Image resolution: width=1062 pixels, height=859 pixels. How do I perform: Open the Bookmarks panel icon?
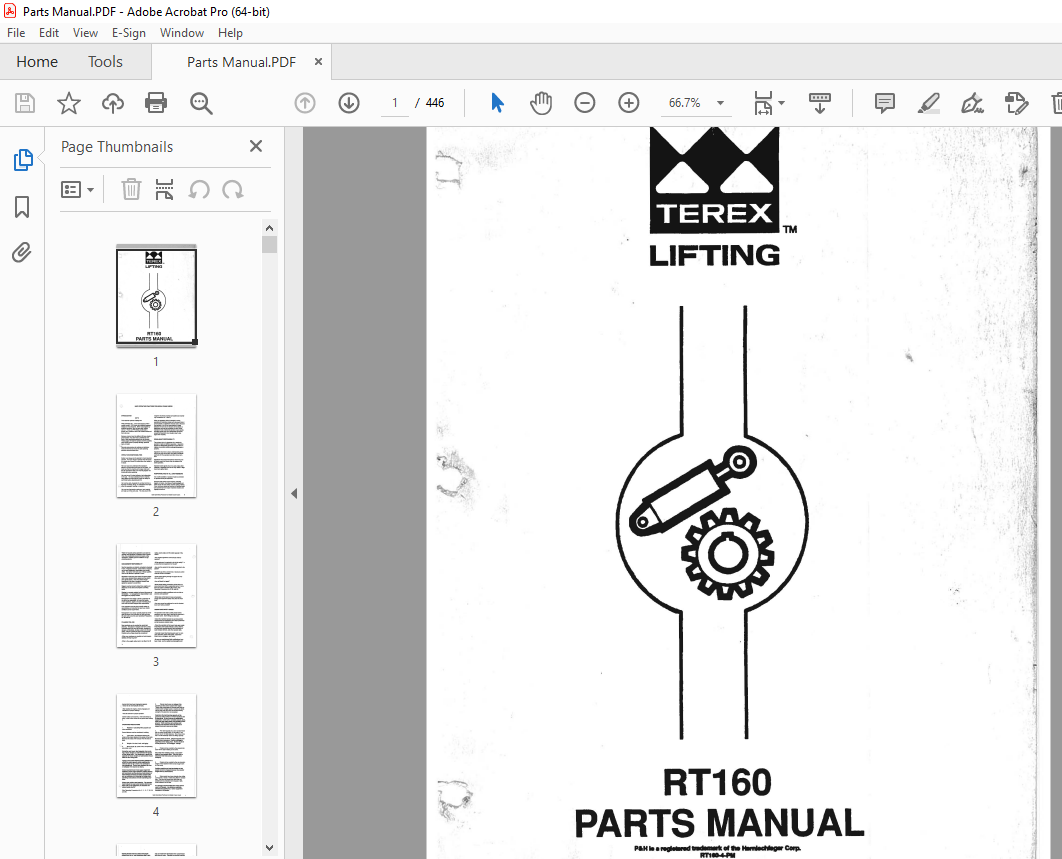click(22, 207)
